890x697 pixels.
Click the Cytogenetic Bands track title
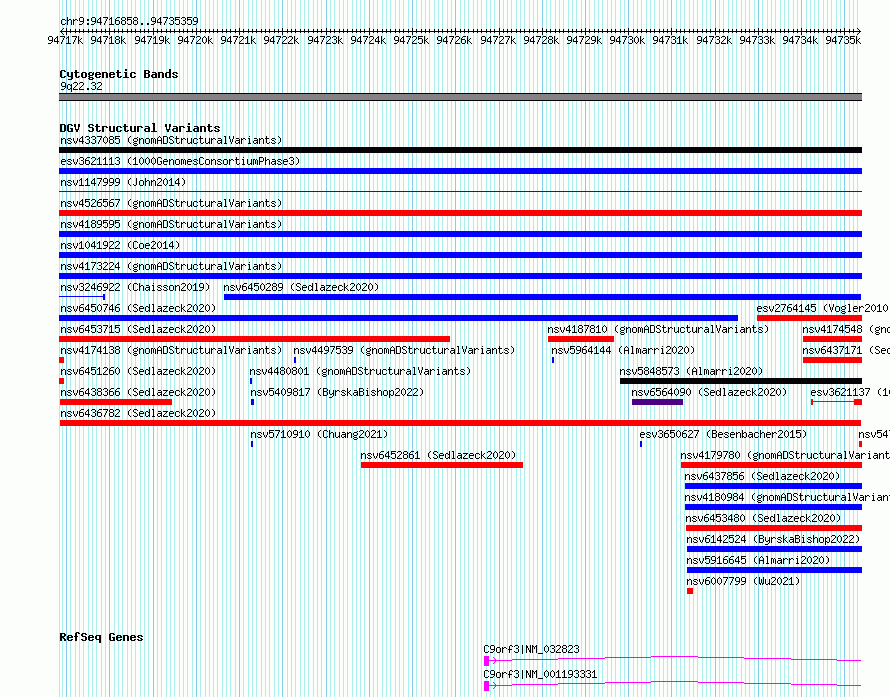(119, 74)
